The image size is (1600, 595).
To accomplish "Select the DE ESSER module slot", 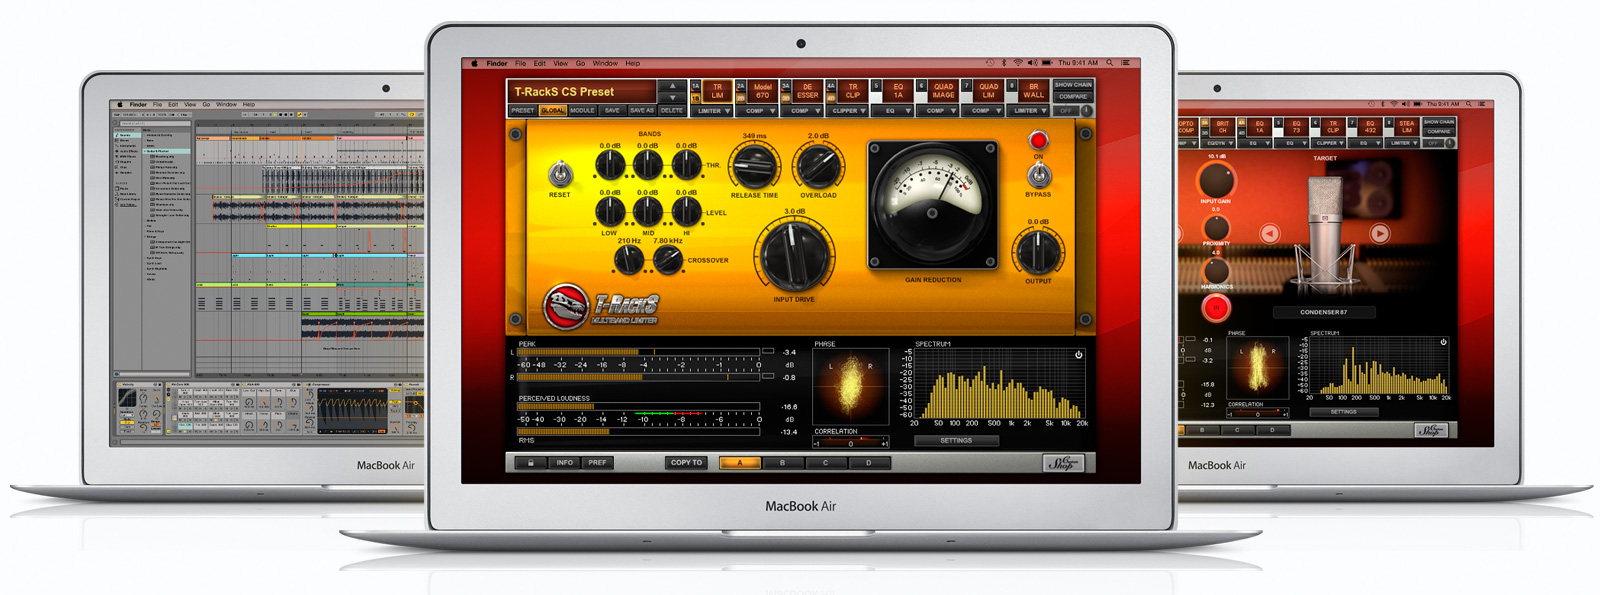I will [x=808, y=91].
